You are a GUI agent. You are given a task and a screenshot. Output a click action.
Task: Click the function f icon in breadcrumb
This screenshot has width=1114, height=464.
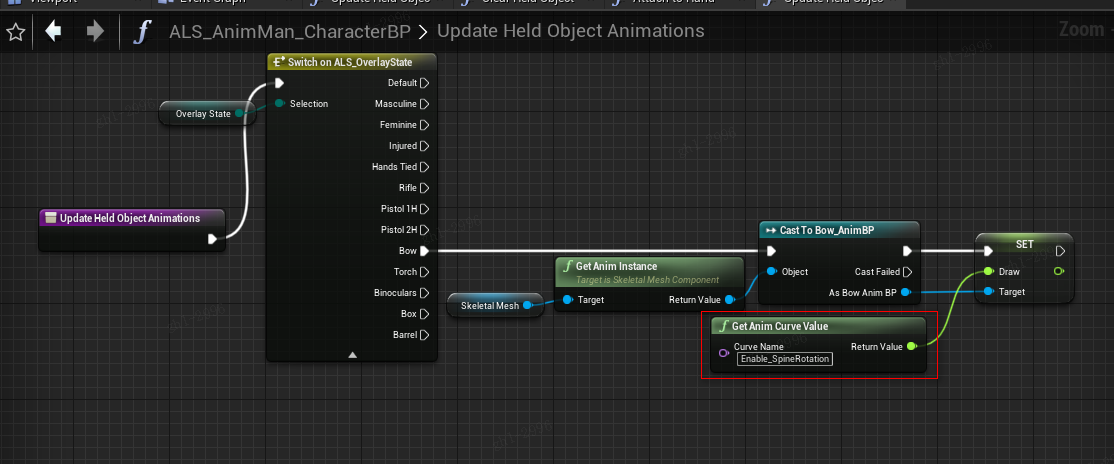pyautogui.click(x=142, y=32)
